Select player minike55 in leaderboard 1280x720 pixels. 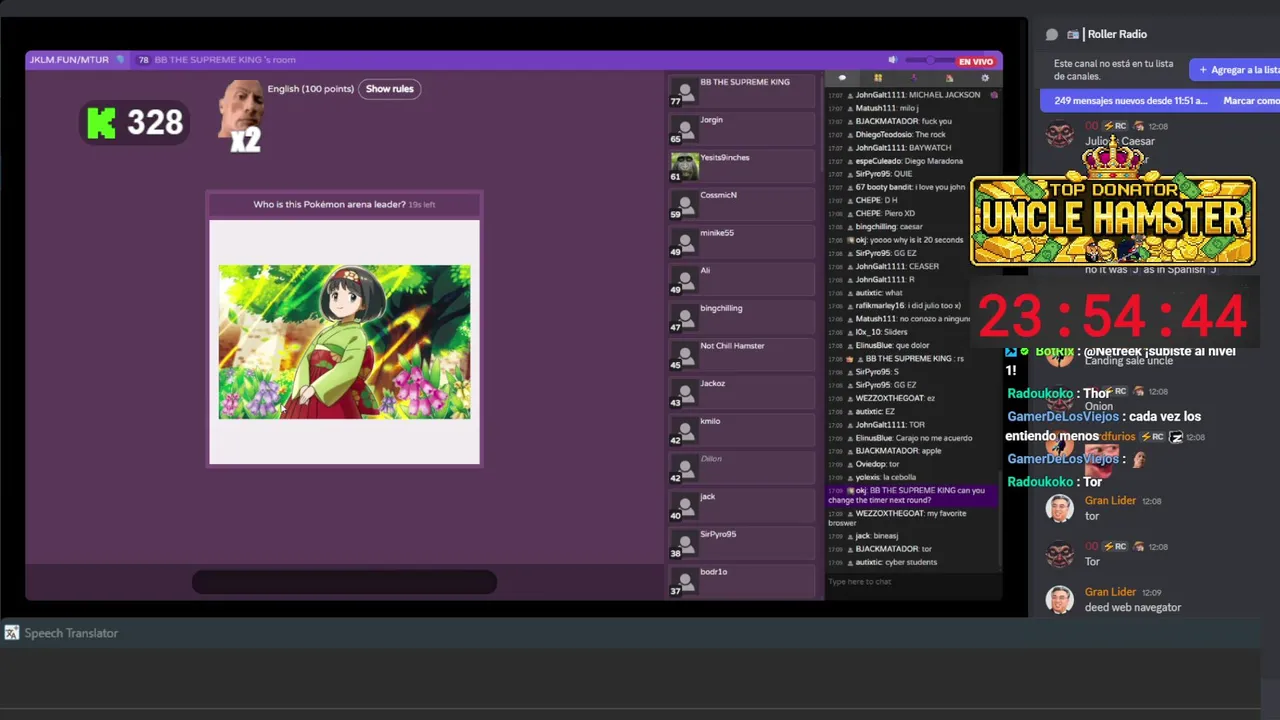coord(744,243)
